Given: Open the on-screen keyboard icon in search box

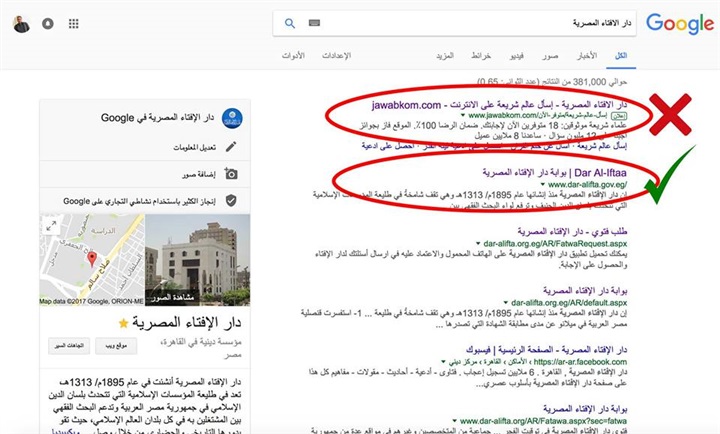Looking at the screenshot, I should point(315,23).
